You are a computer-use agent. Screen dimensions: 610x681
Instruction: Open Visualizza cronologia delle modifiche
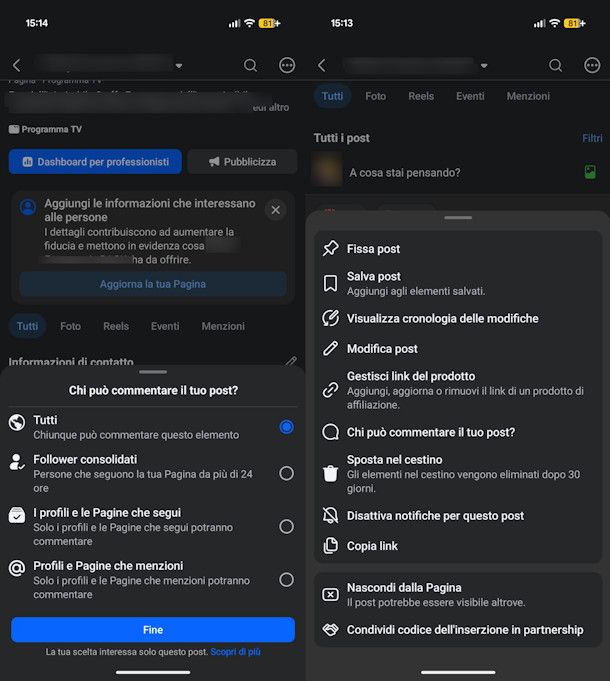(x=458, y=319)
